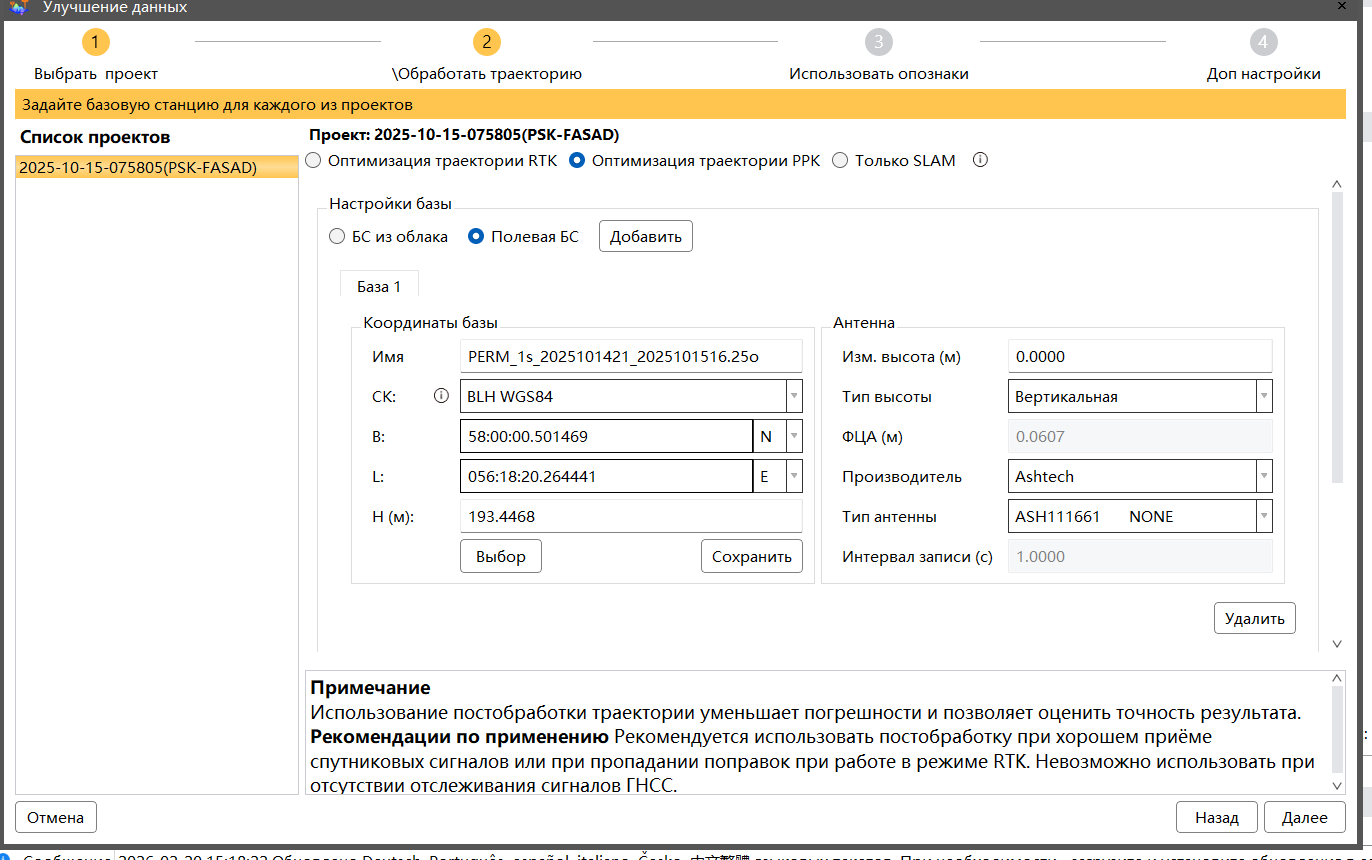The height and width of the screenshot is (860, 1372).
Task: Click the Далее button
Action: pos(1304,817)
